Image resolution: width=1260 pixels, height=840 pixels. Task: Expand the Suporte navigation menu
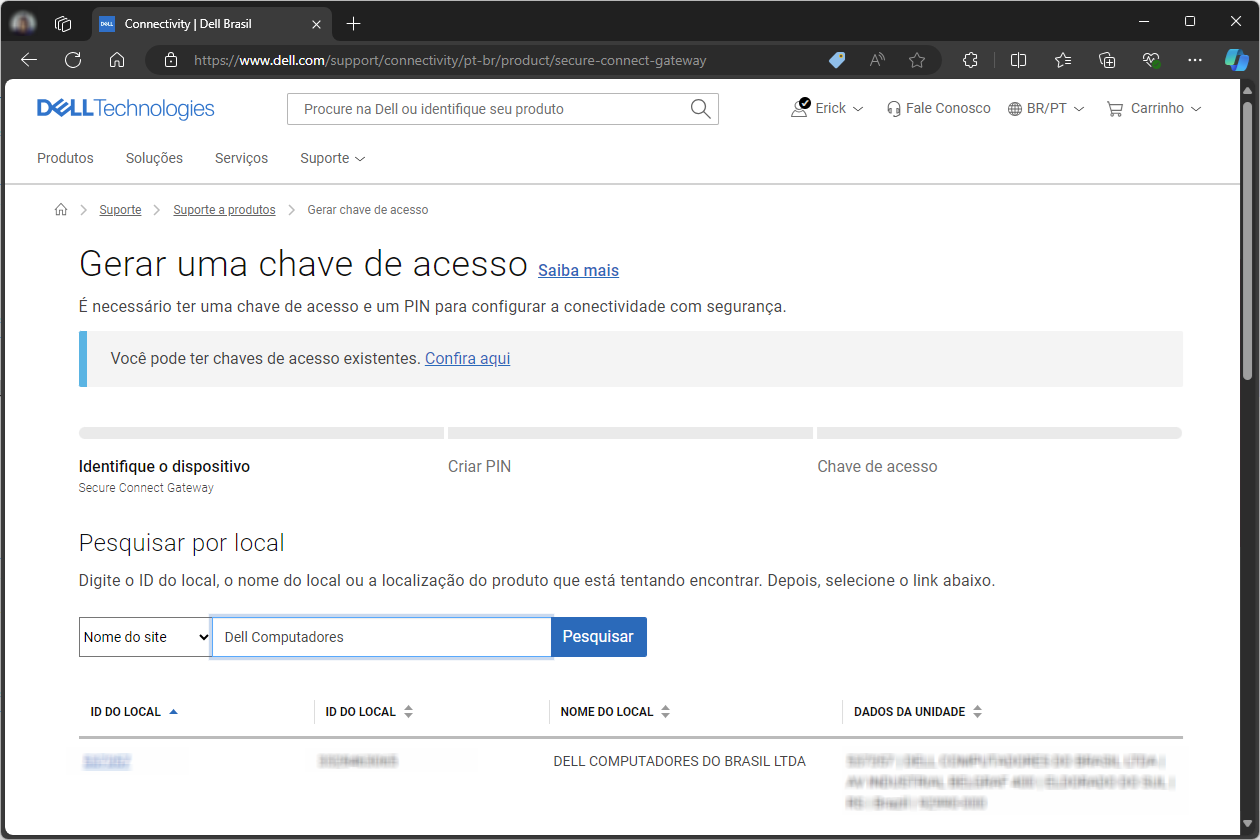[x=332, y=158]
